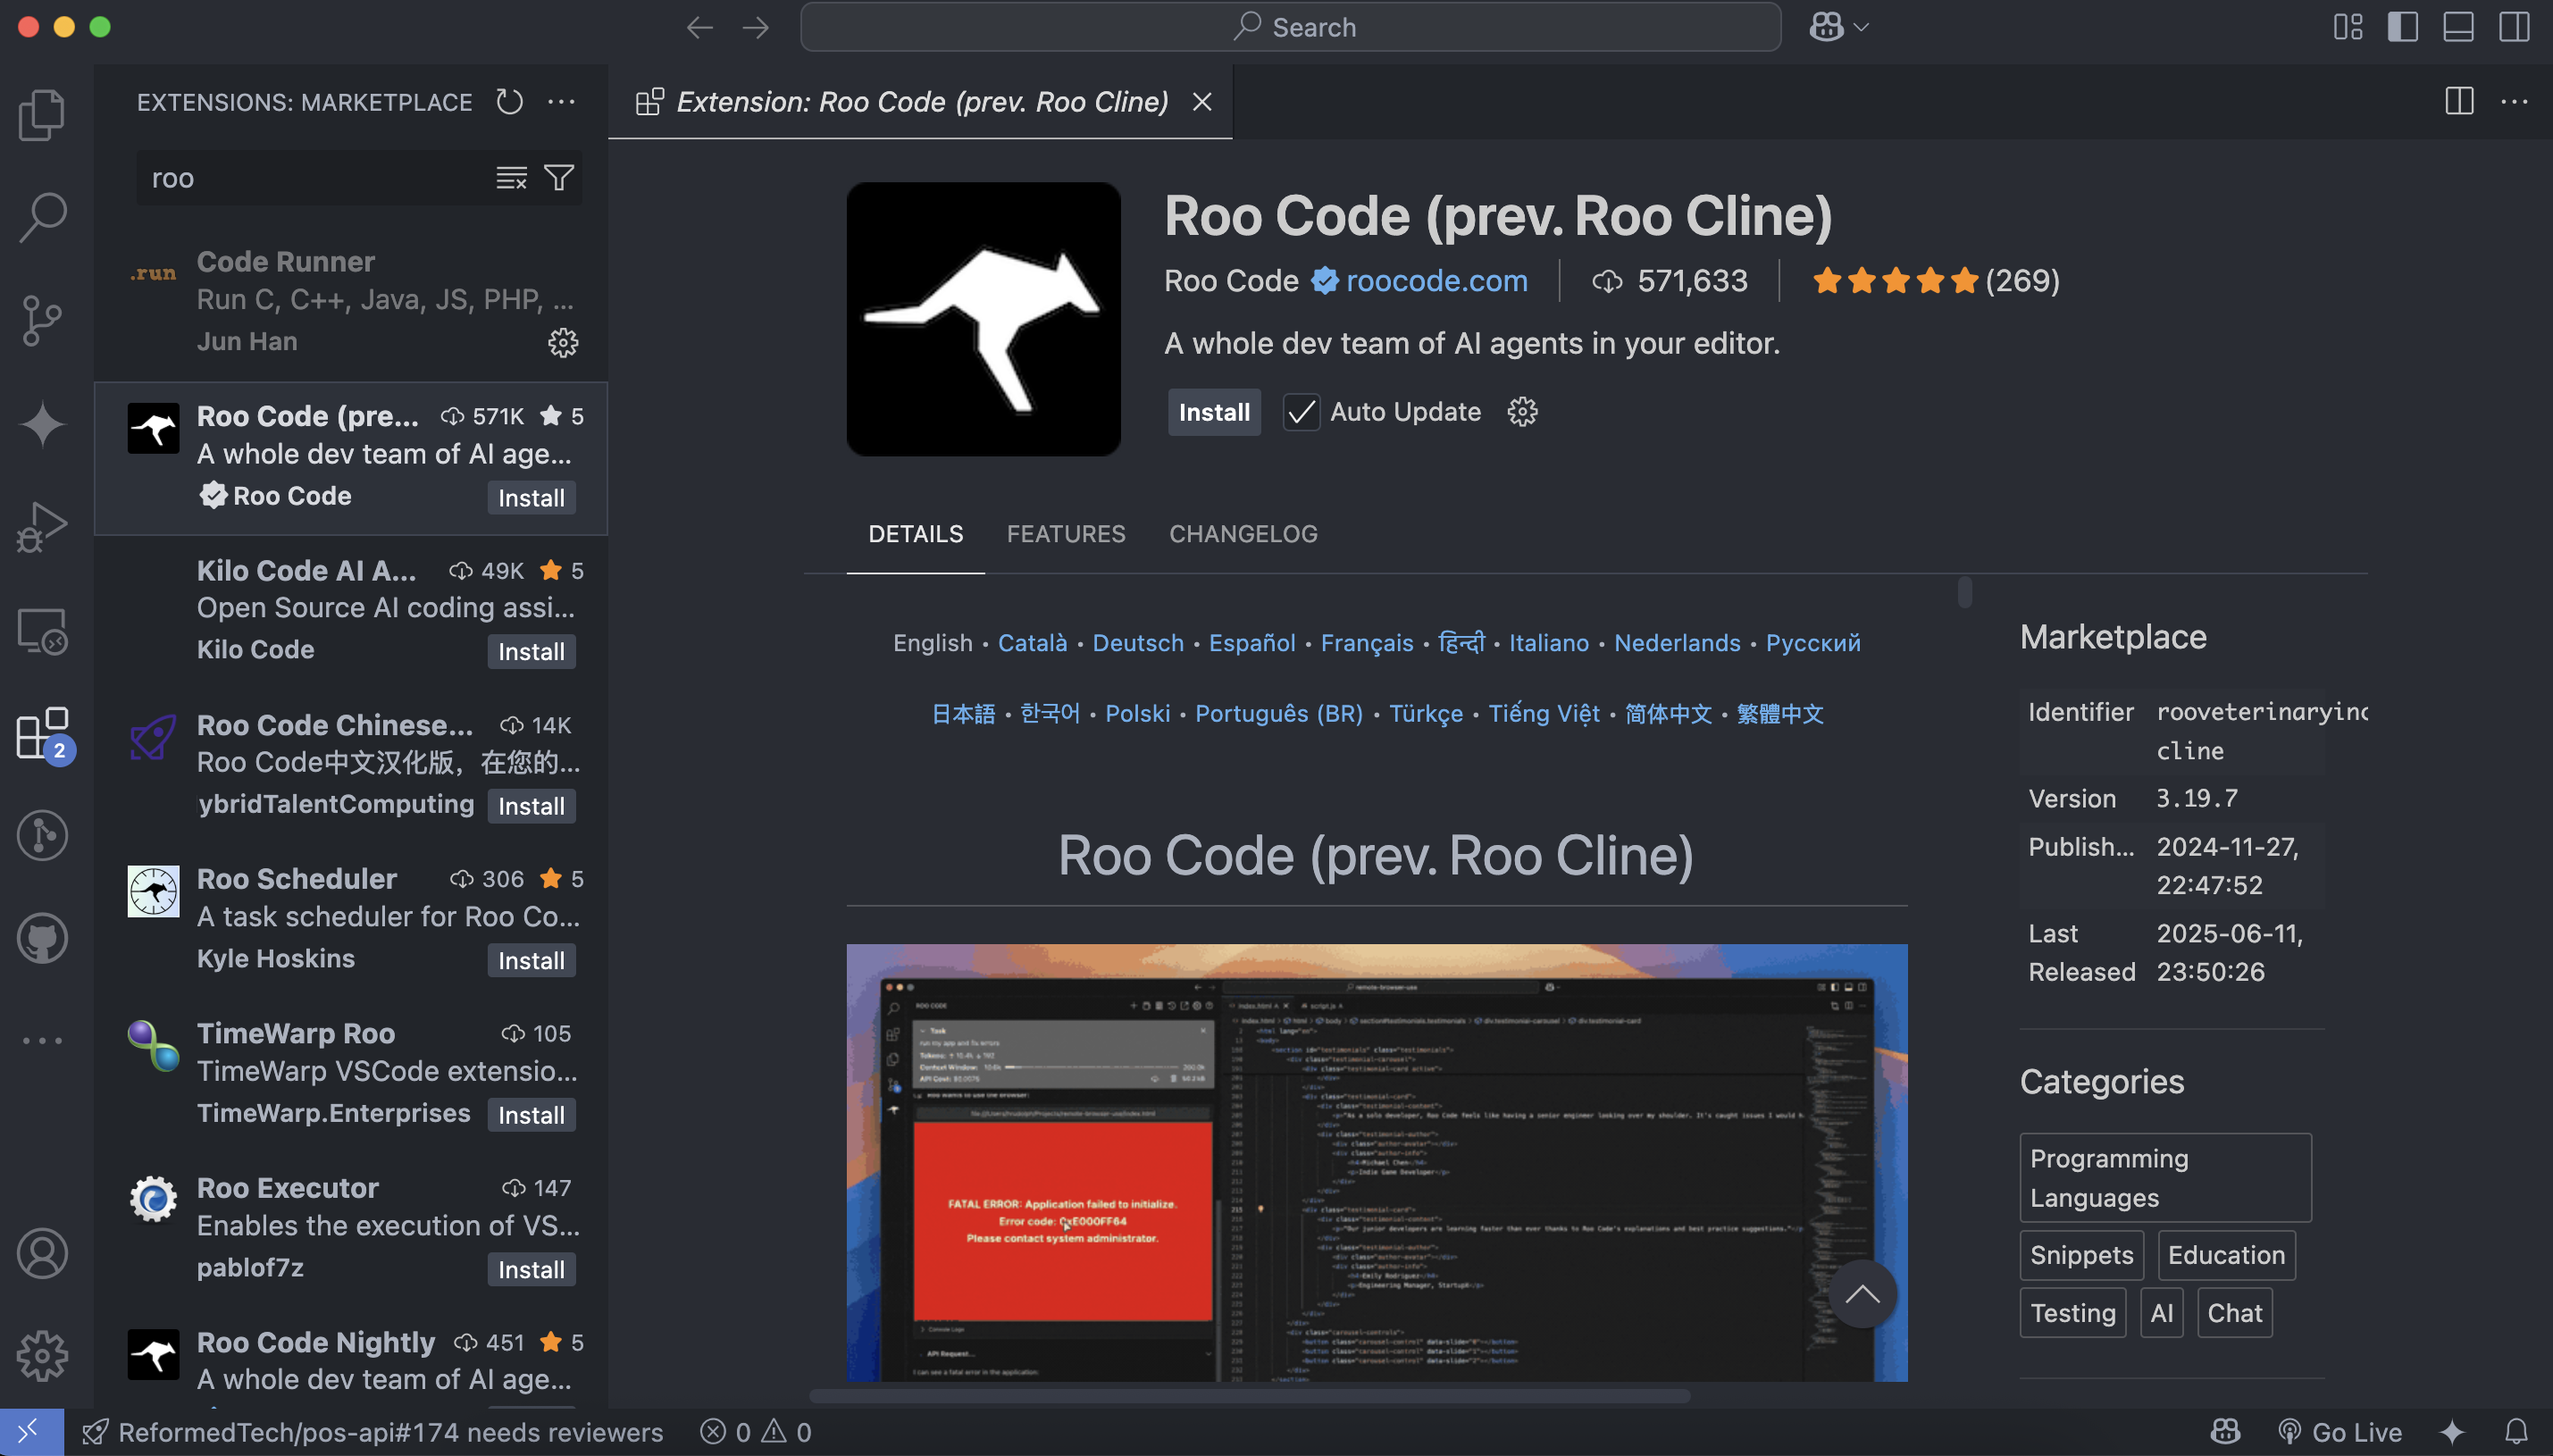Image resolution: width=2553 pixels, height=1456 pixels.
Task: Open the Português (BR) translation link
Action: click(1279, 713)
